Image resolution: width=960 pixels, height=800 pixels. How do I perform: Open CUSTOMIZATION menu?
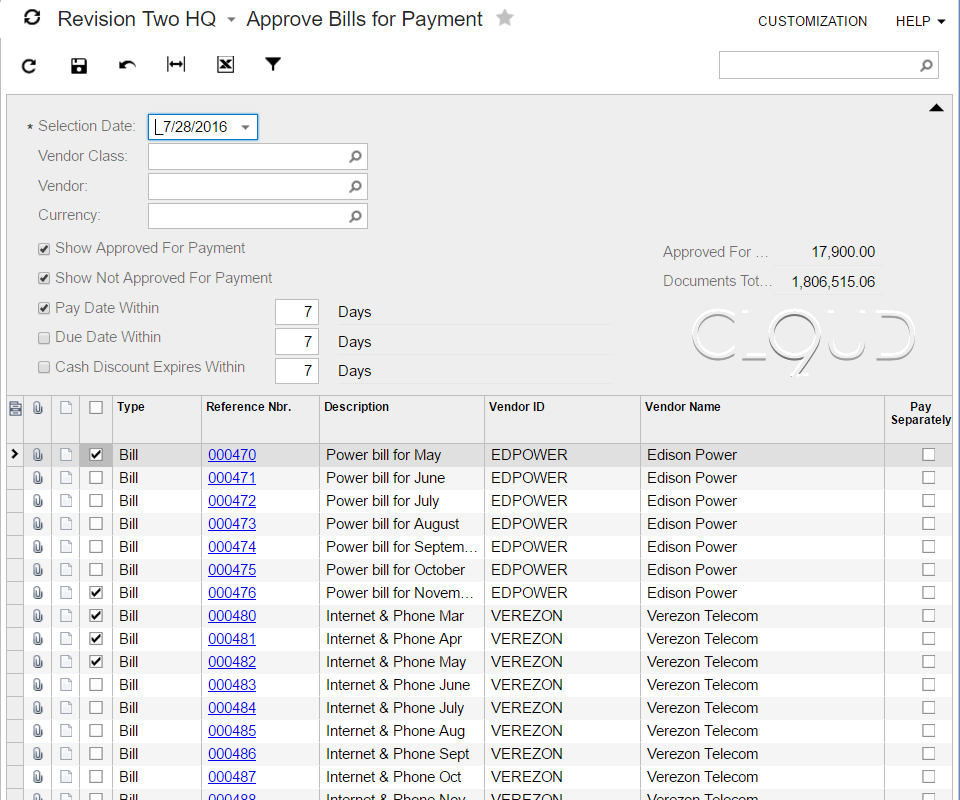pos(812,21)
